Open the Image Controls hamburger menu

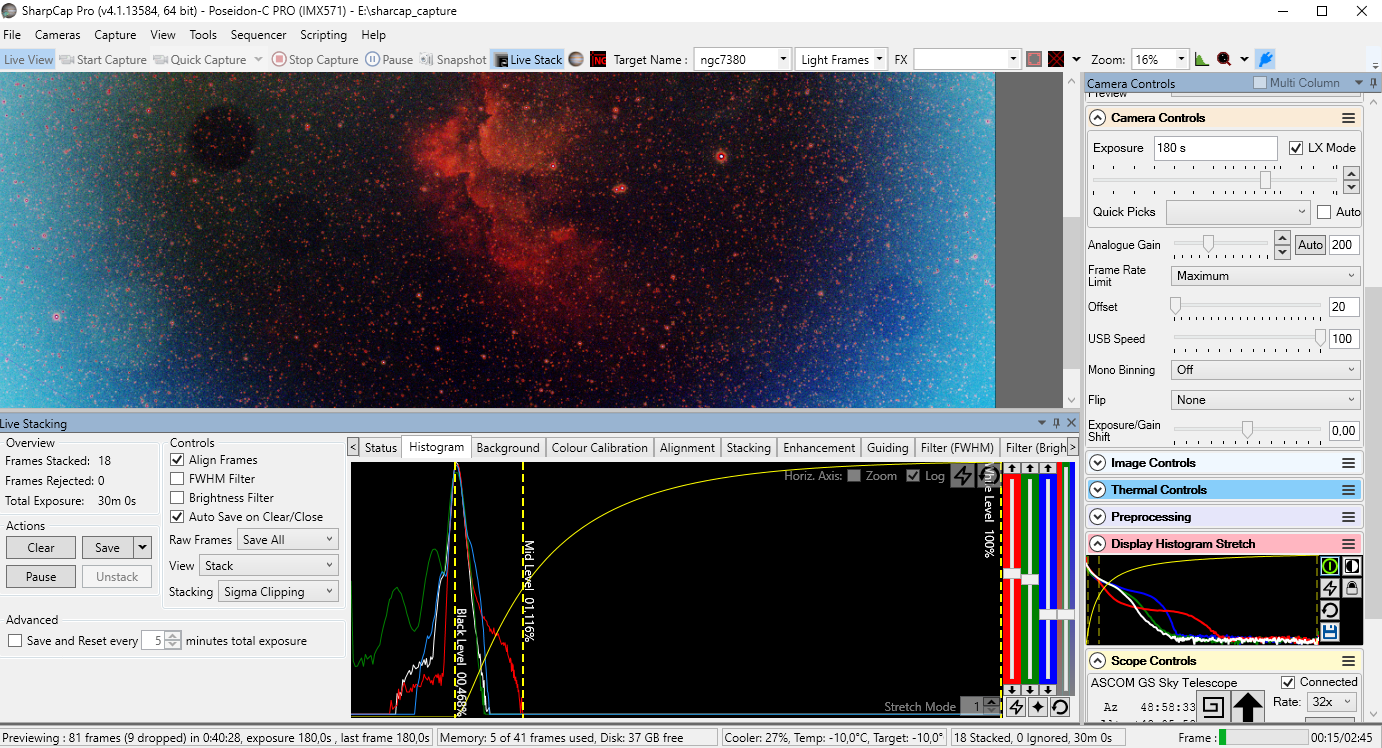1348,463
